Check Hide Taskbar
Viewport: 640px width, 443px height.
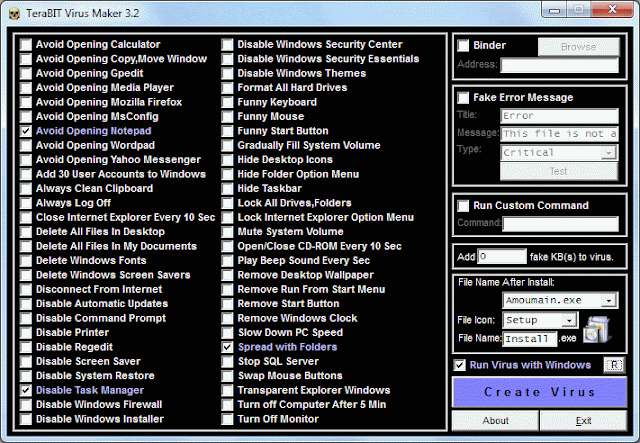pyautogui.click(x=227, y=188)
